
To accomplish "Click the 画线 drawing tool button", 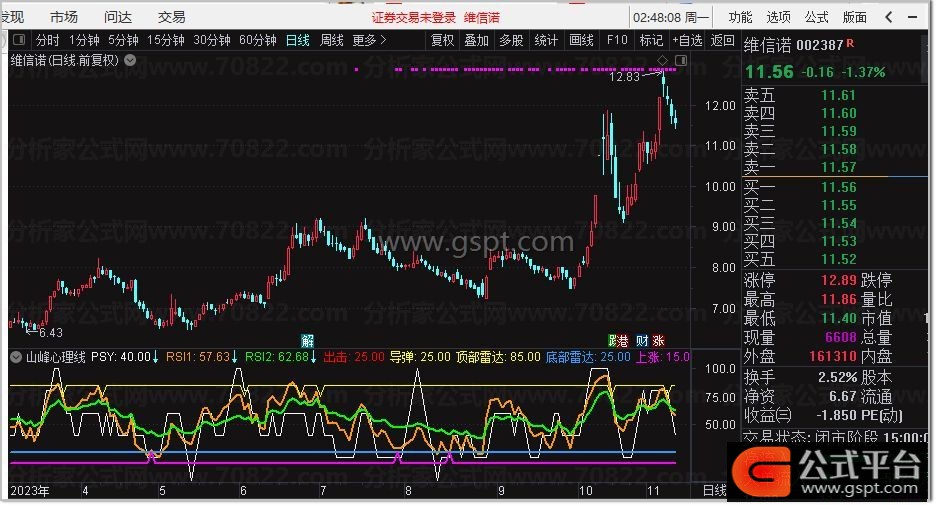I will pyautogui.click(x=581, y=40).
